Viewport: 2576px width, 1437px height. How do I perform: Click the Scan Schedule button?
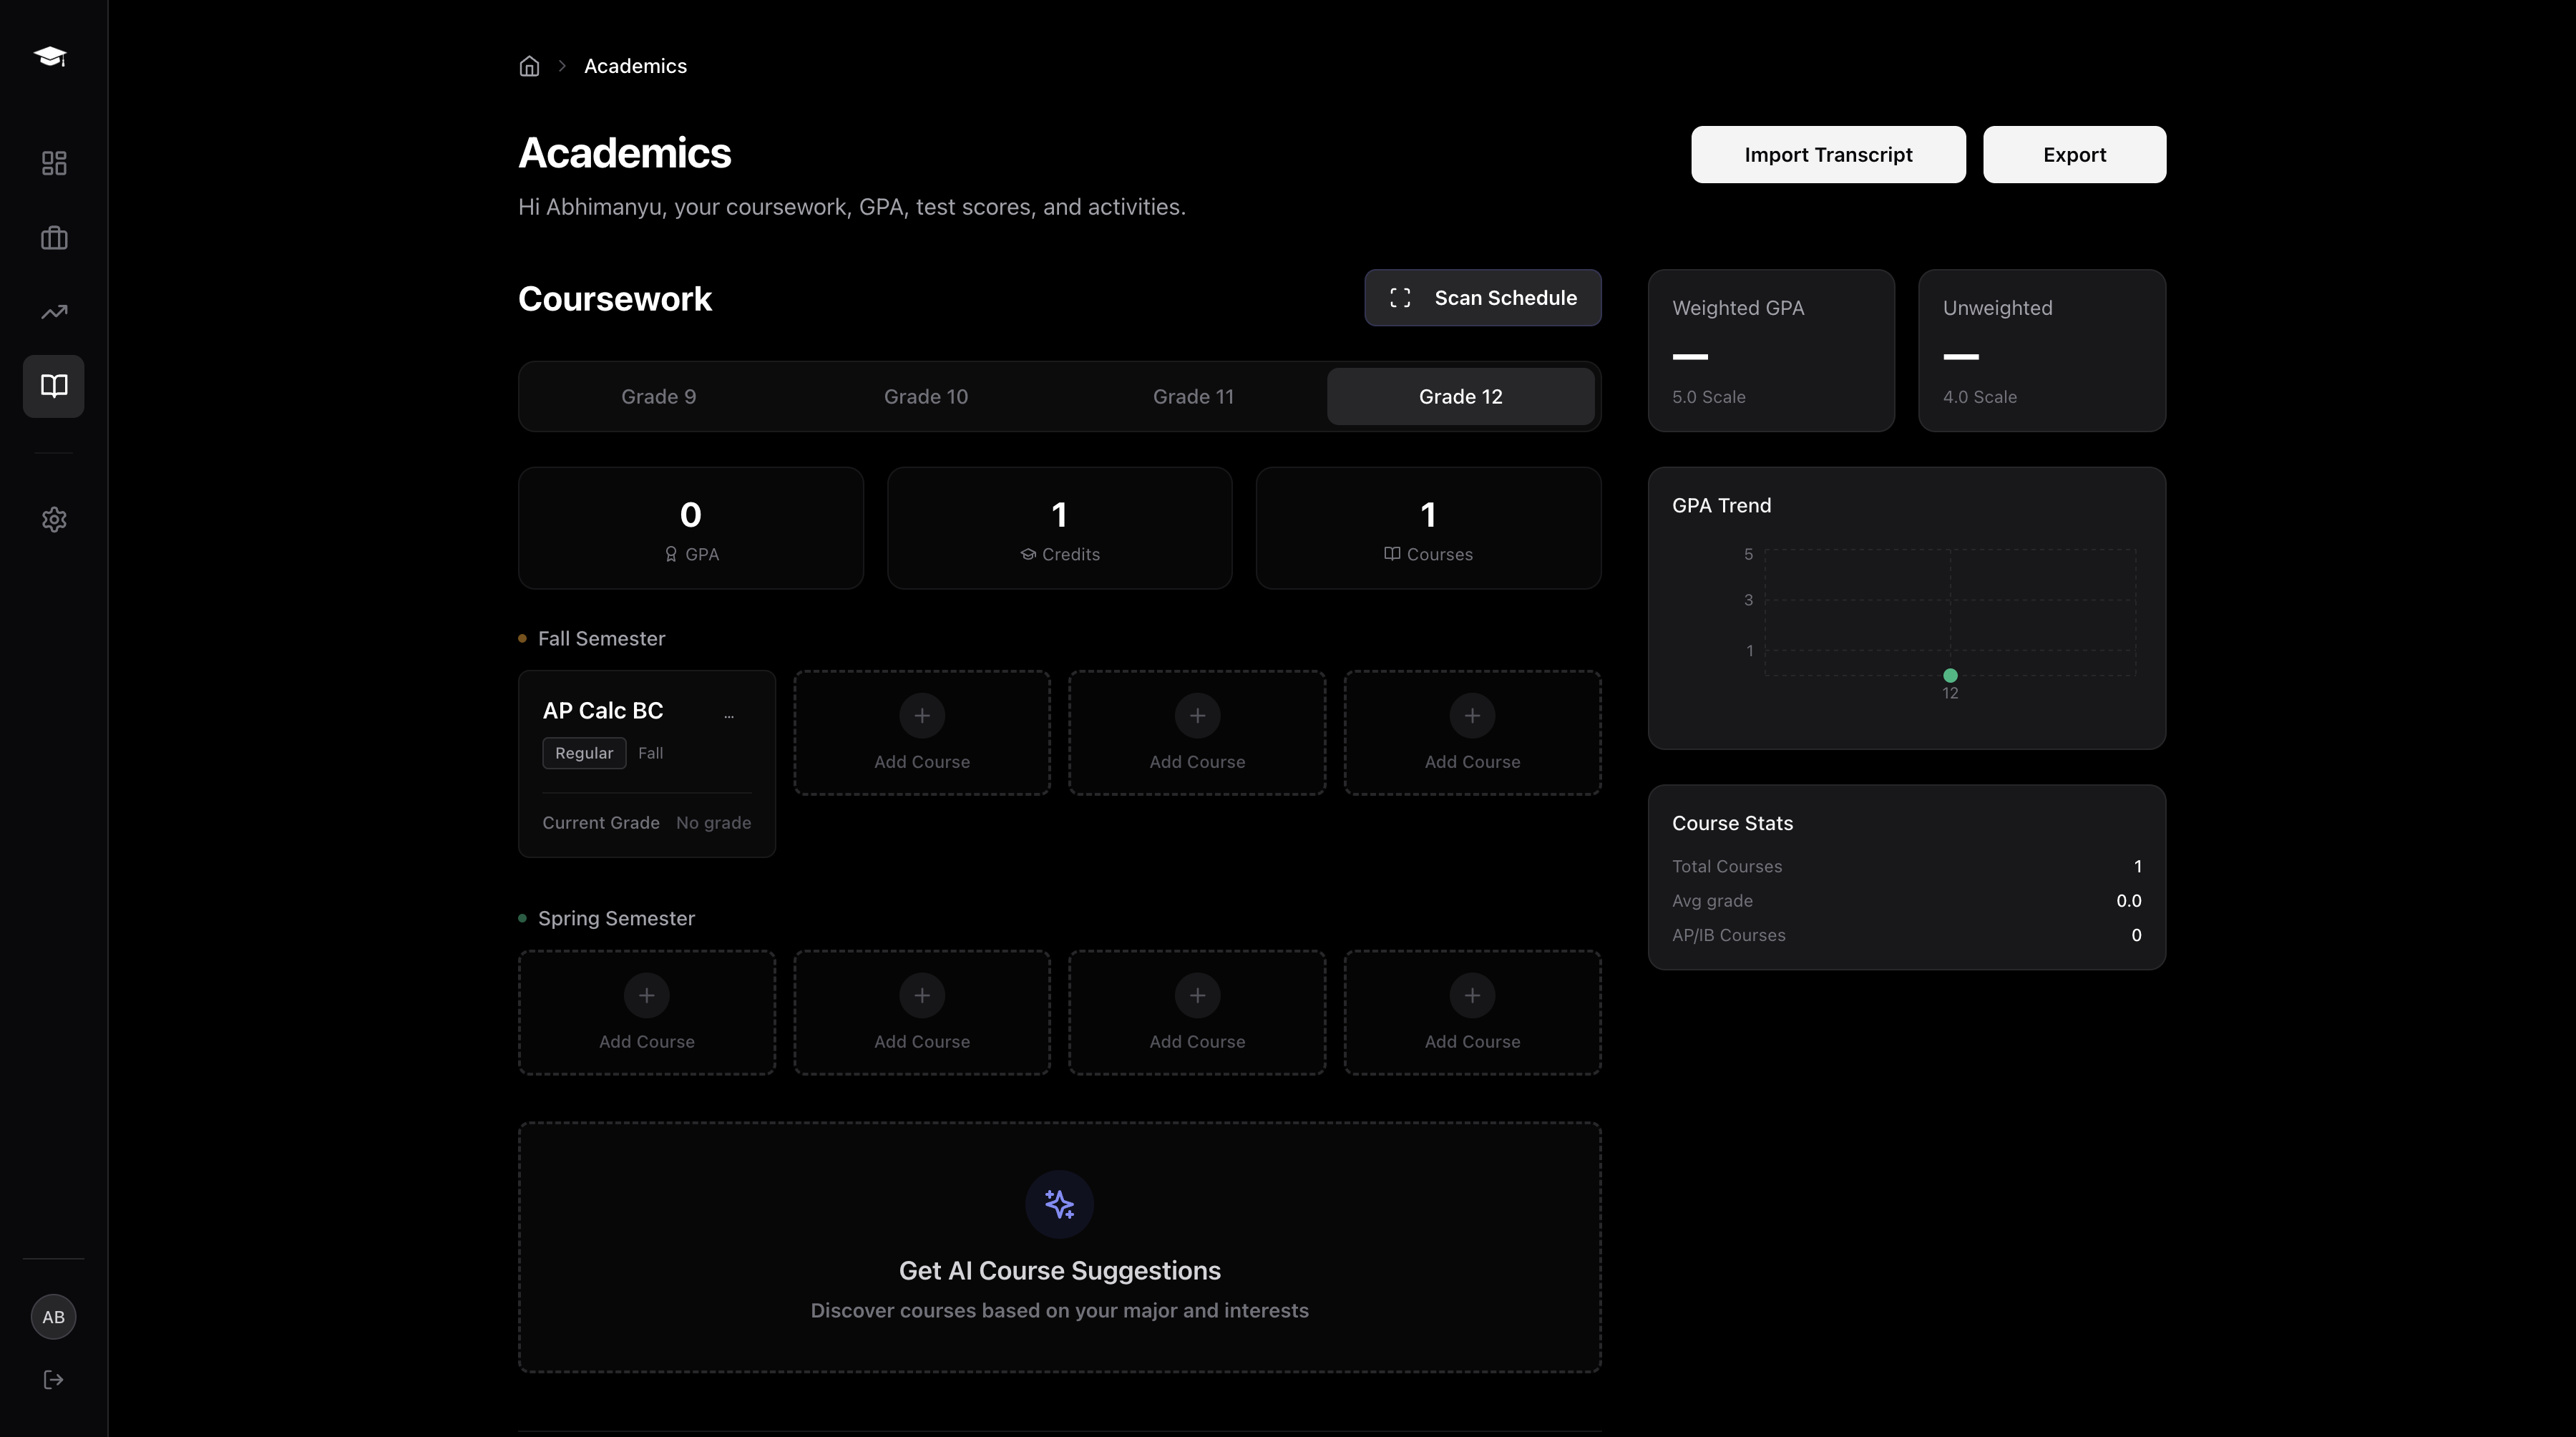1482,298
